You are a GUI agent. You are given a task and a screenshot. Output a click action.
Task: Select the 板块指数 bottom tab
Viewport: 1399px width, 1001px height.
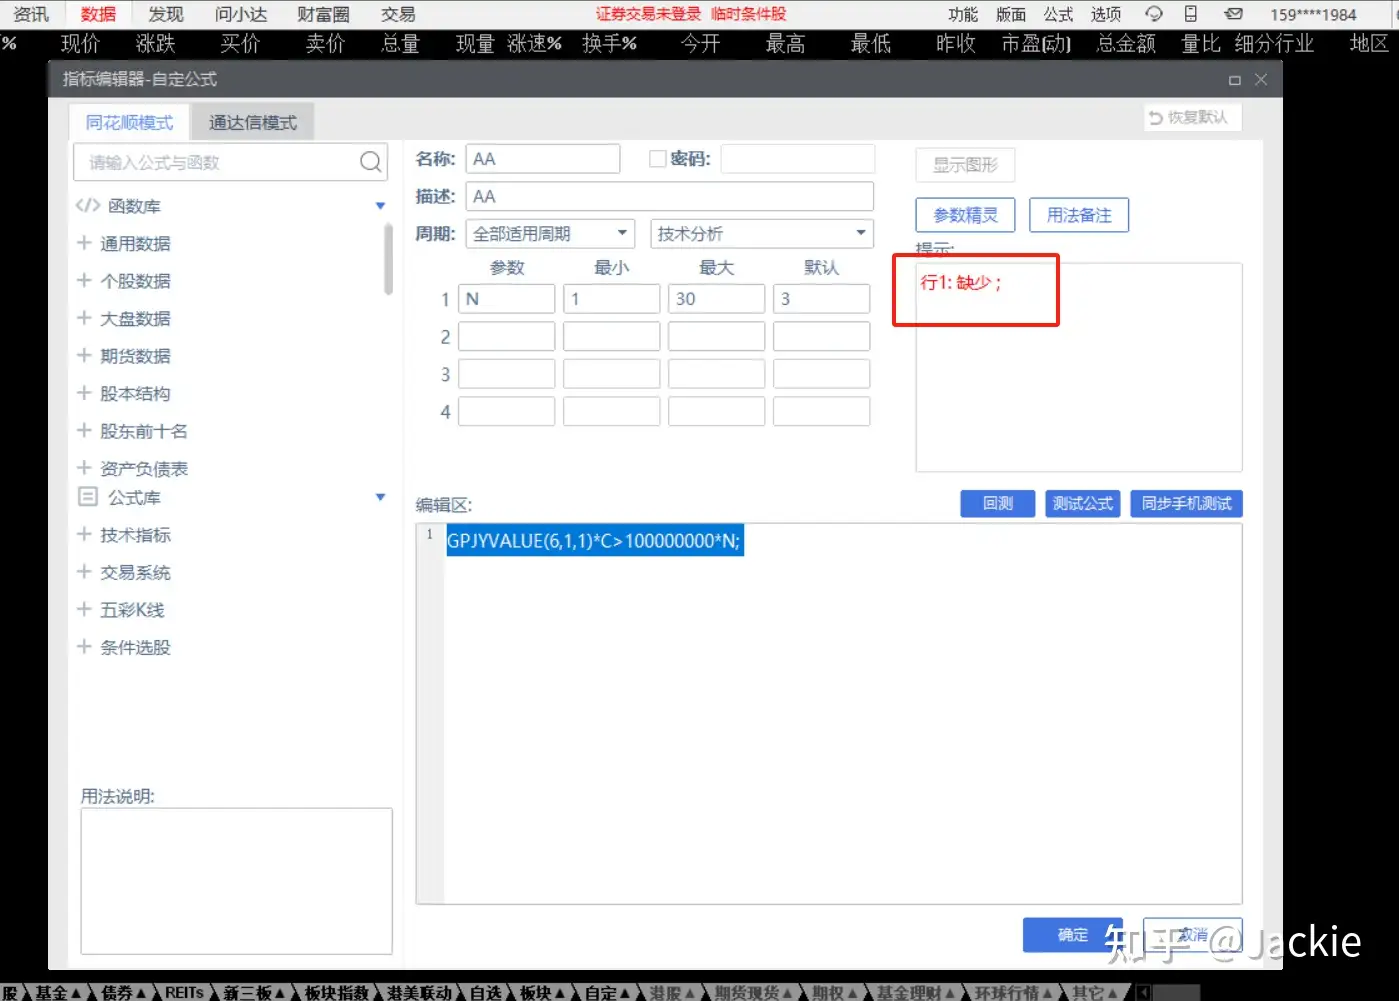(336, 992)
